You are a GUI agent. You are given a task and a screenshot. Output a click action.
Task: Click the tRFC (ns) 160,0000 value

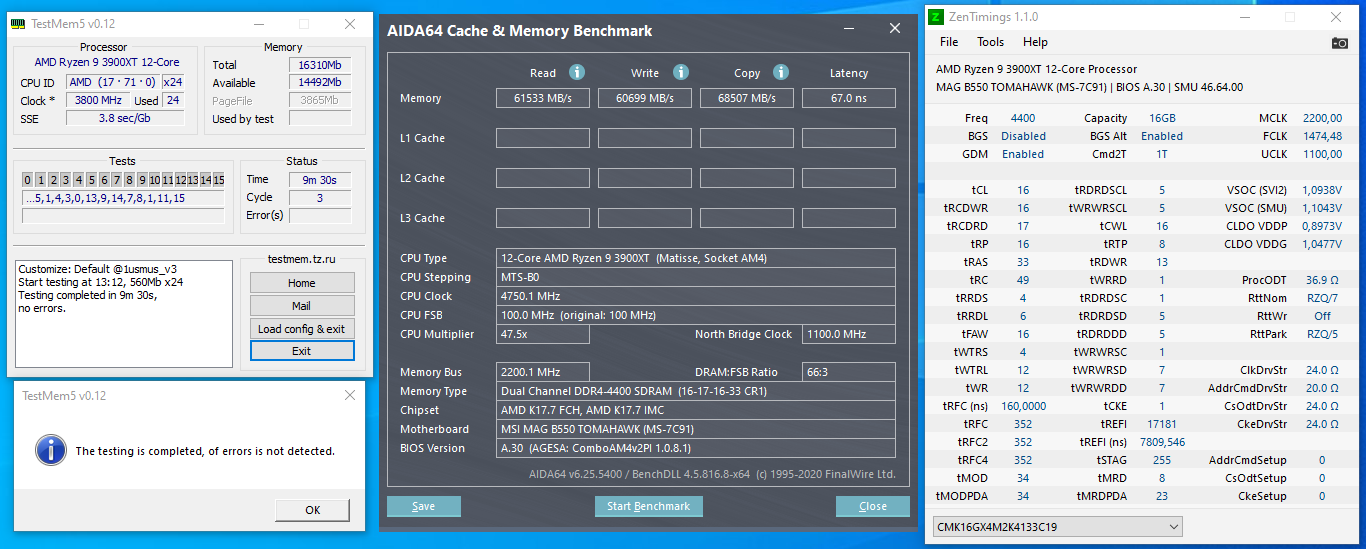pyautogui.click(x=1023, y=406)
